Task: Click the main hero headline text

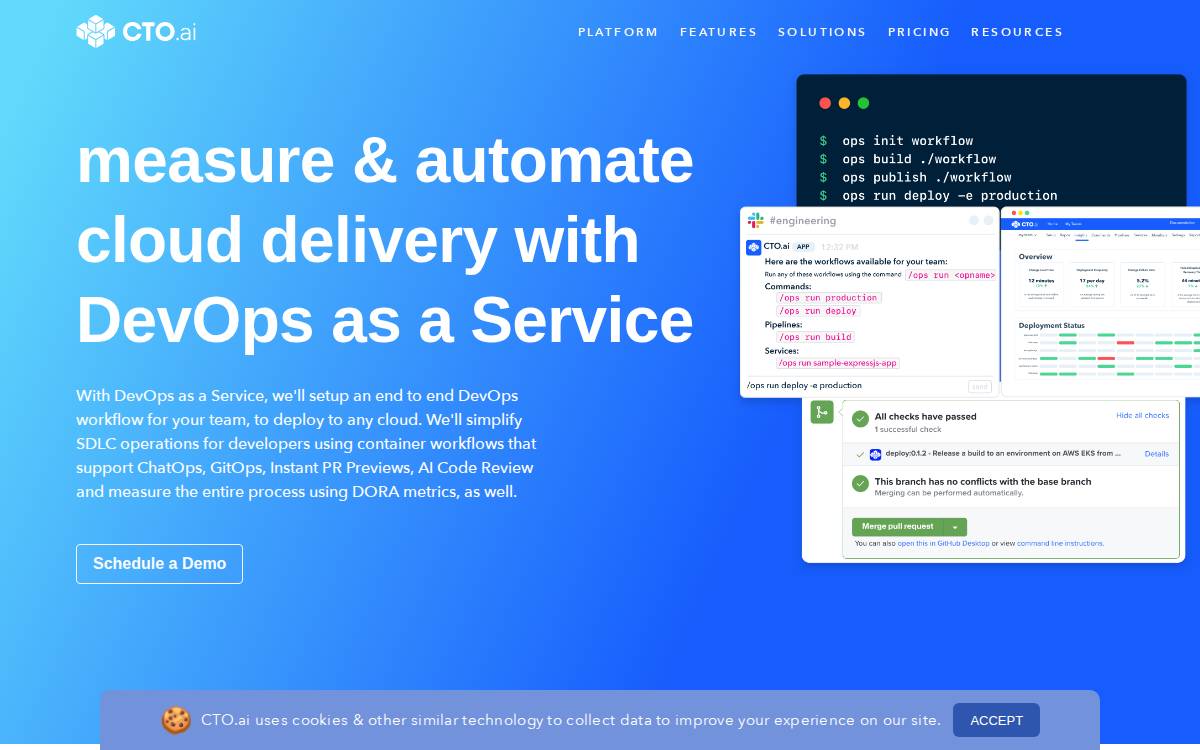Action: [385, 240]
